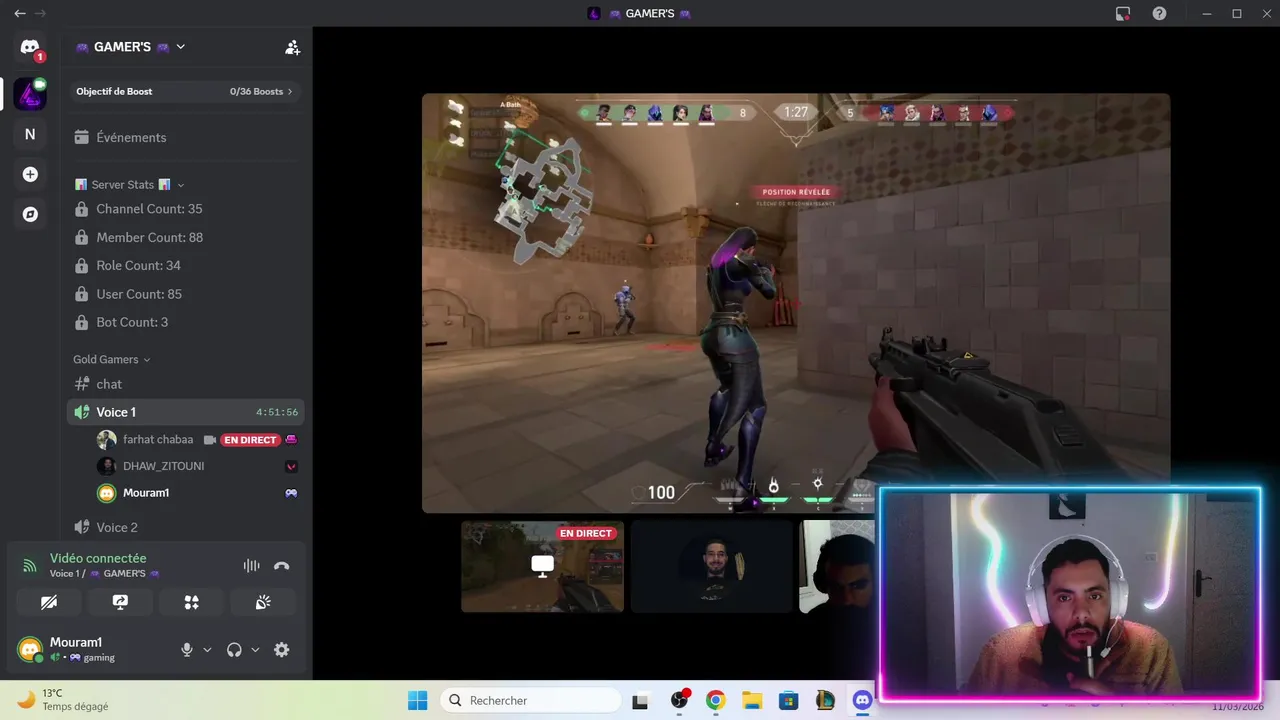Image resolution: width=1280 pixels, height=720 pixels.
Task: Open File Explorer from the taskbar
Action: pyautogui.click(x=752, y=700)
